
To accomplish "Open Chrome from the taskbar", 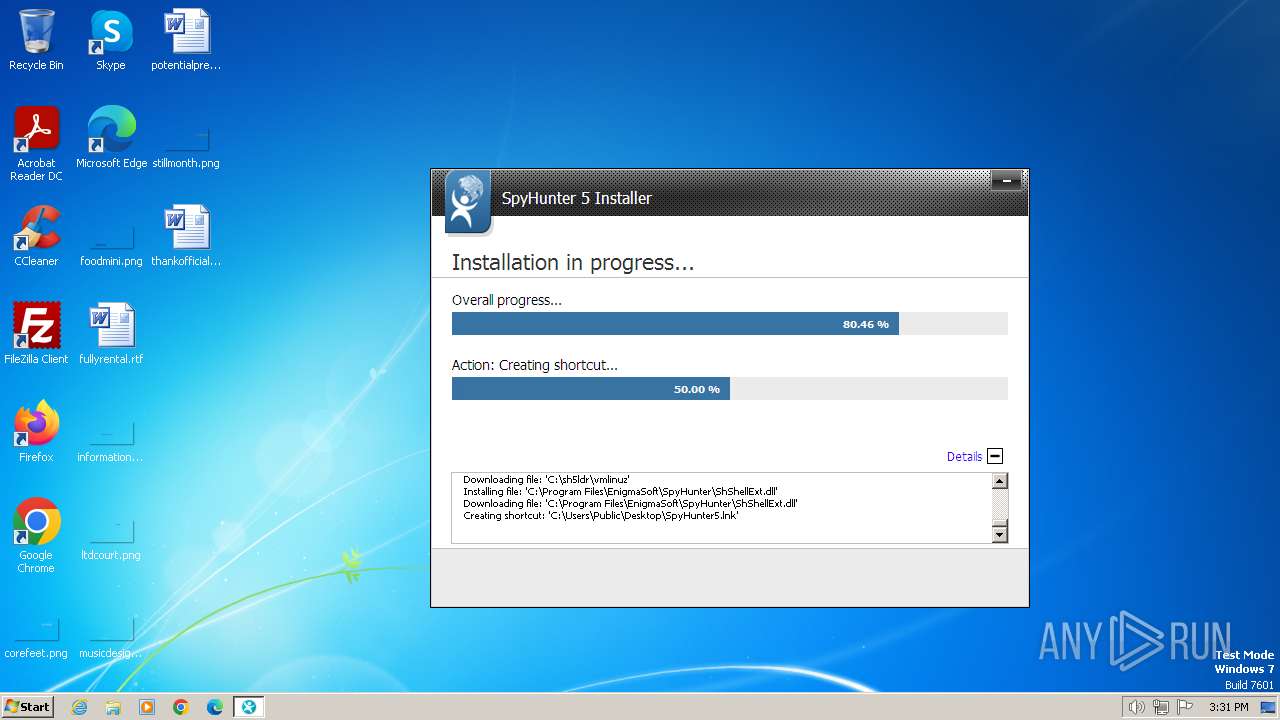I will click(x=181, y=707).
